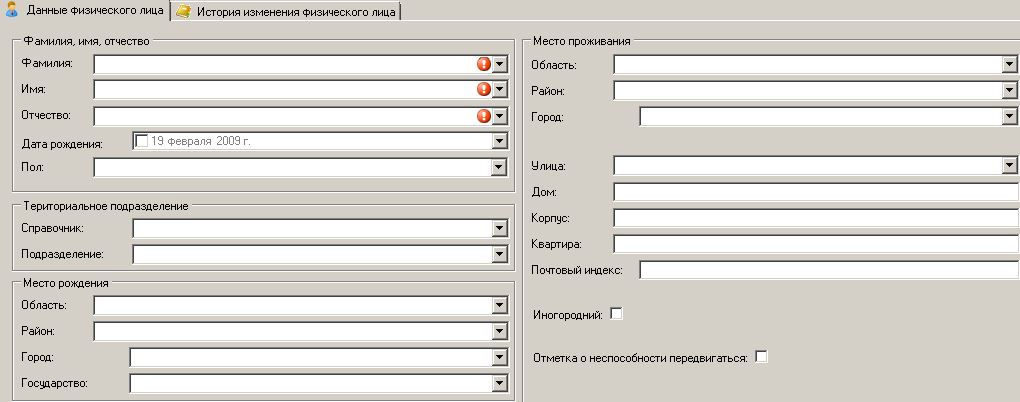Select the Данные физического лица tab
Viewport: 1020px width, 402px height.
tap(85, 10)
